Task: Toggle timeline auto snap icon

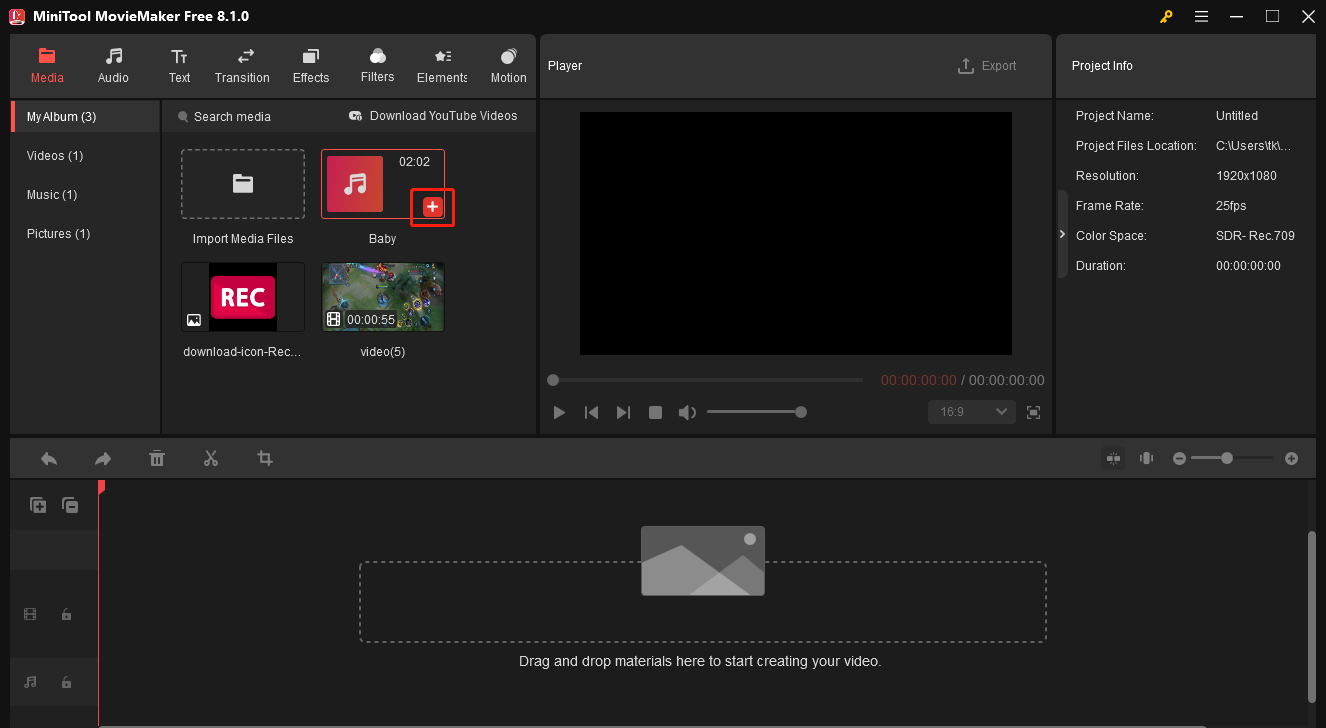Action: pyautogui.click(x=1113, y=458)
